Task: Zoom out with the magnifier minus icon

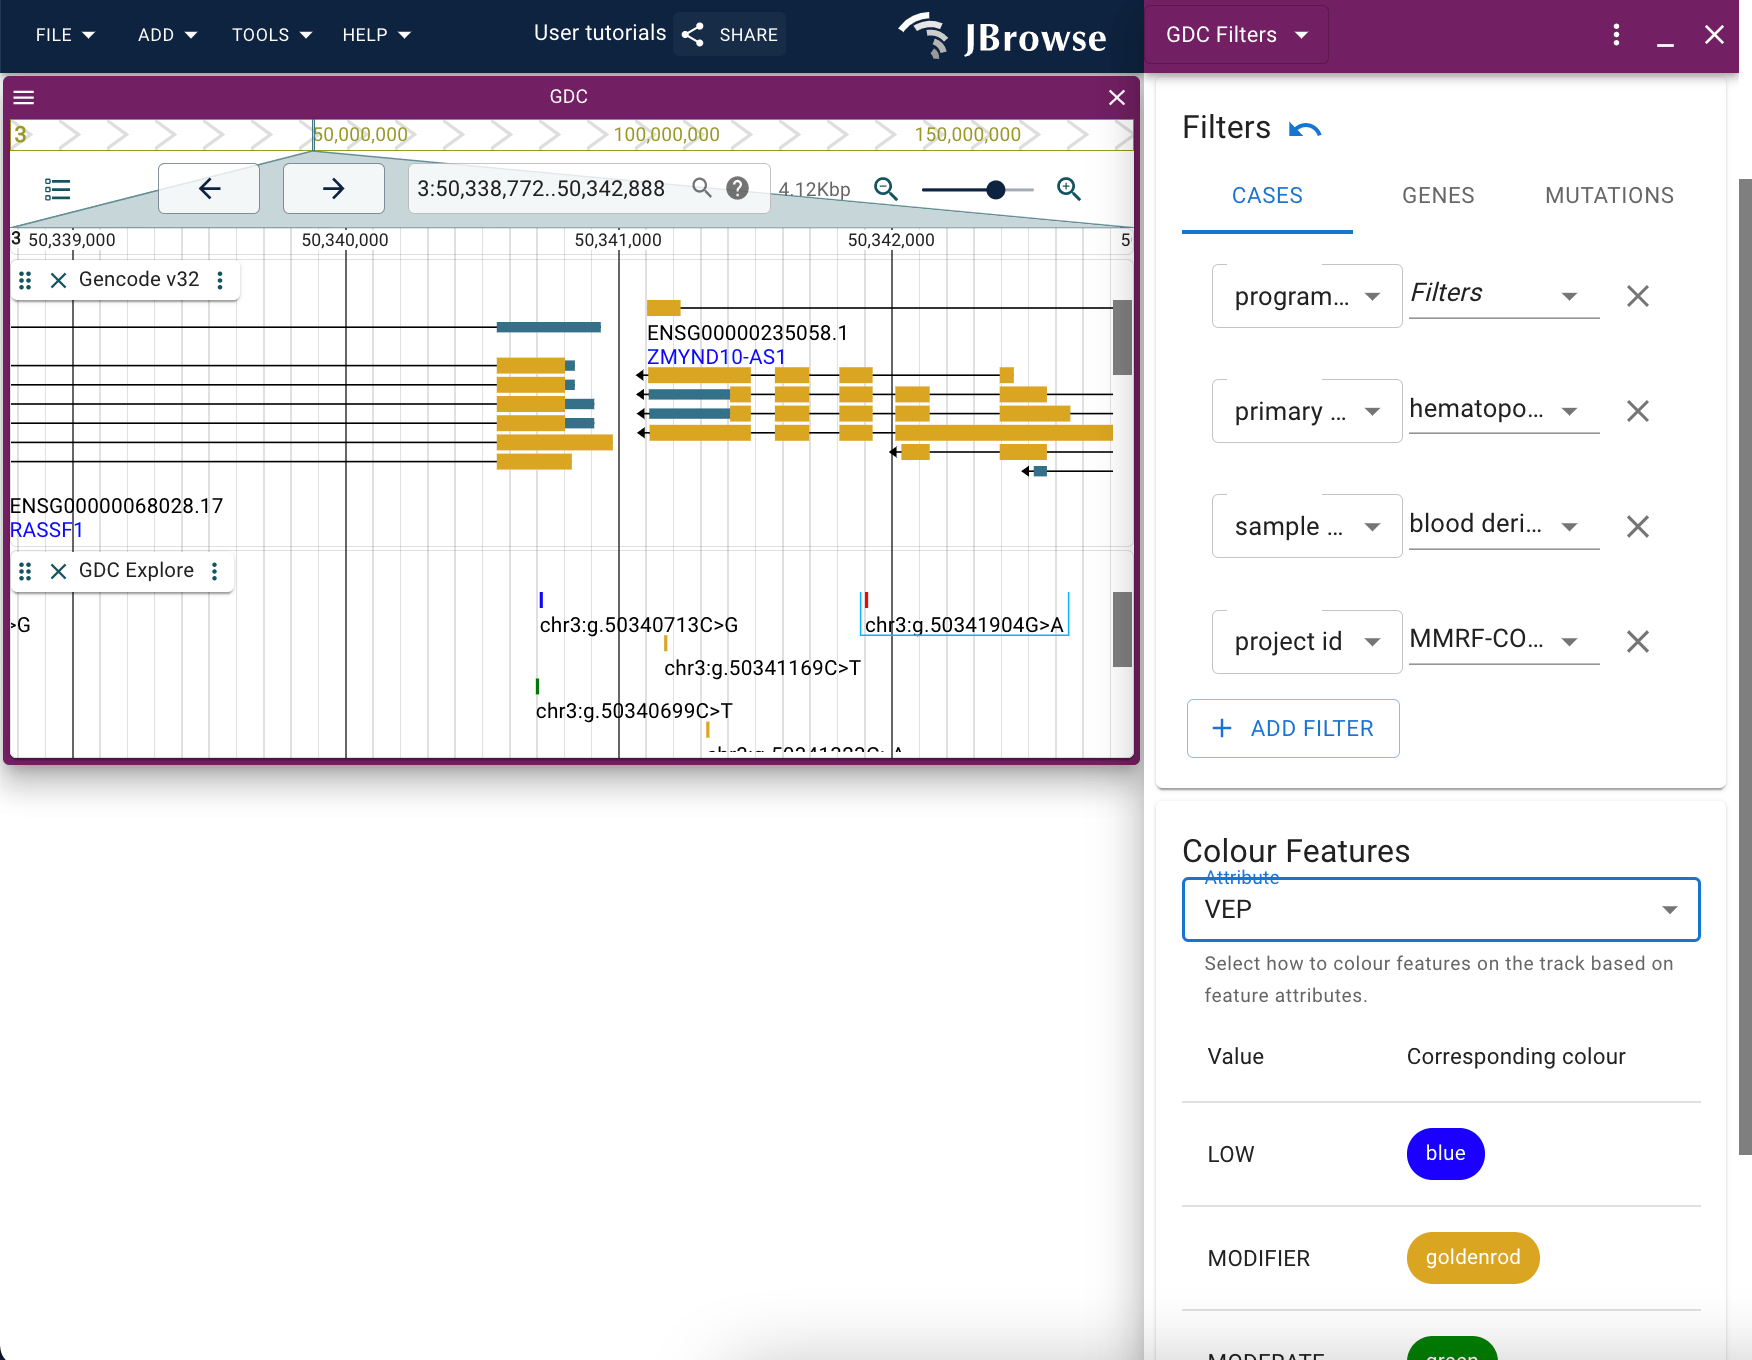Action: pyautogui.click(x=886, y=189)
